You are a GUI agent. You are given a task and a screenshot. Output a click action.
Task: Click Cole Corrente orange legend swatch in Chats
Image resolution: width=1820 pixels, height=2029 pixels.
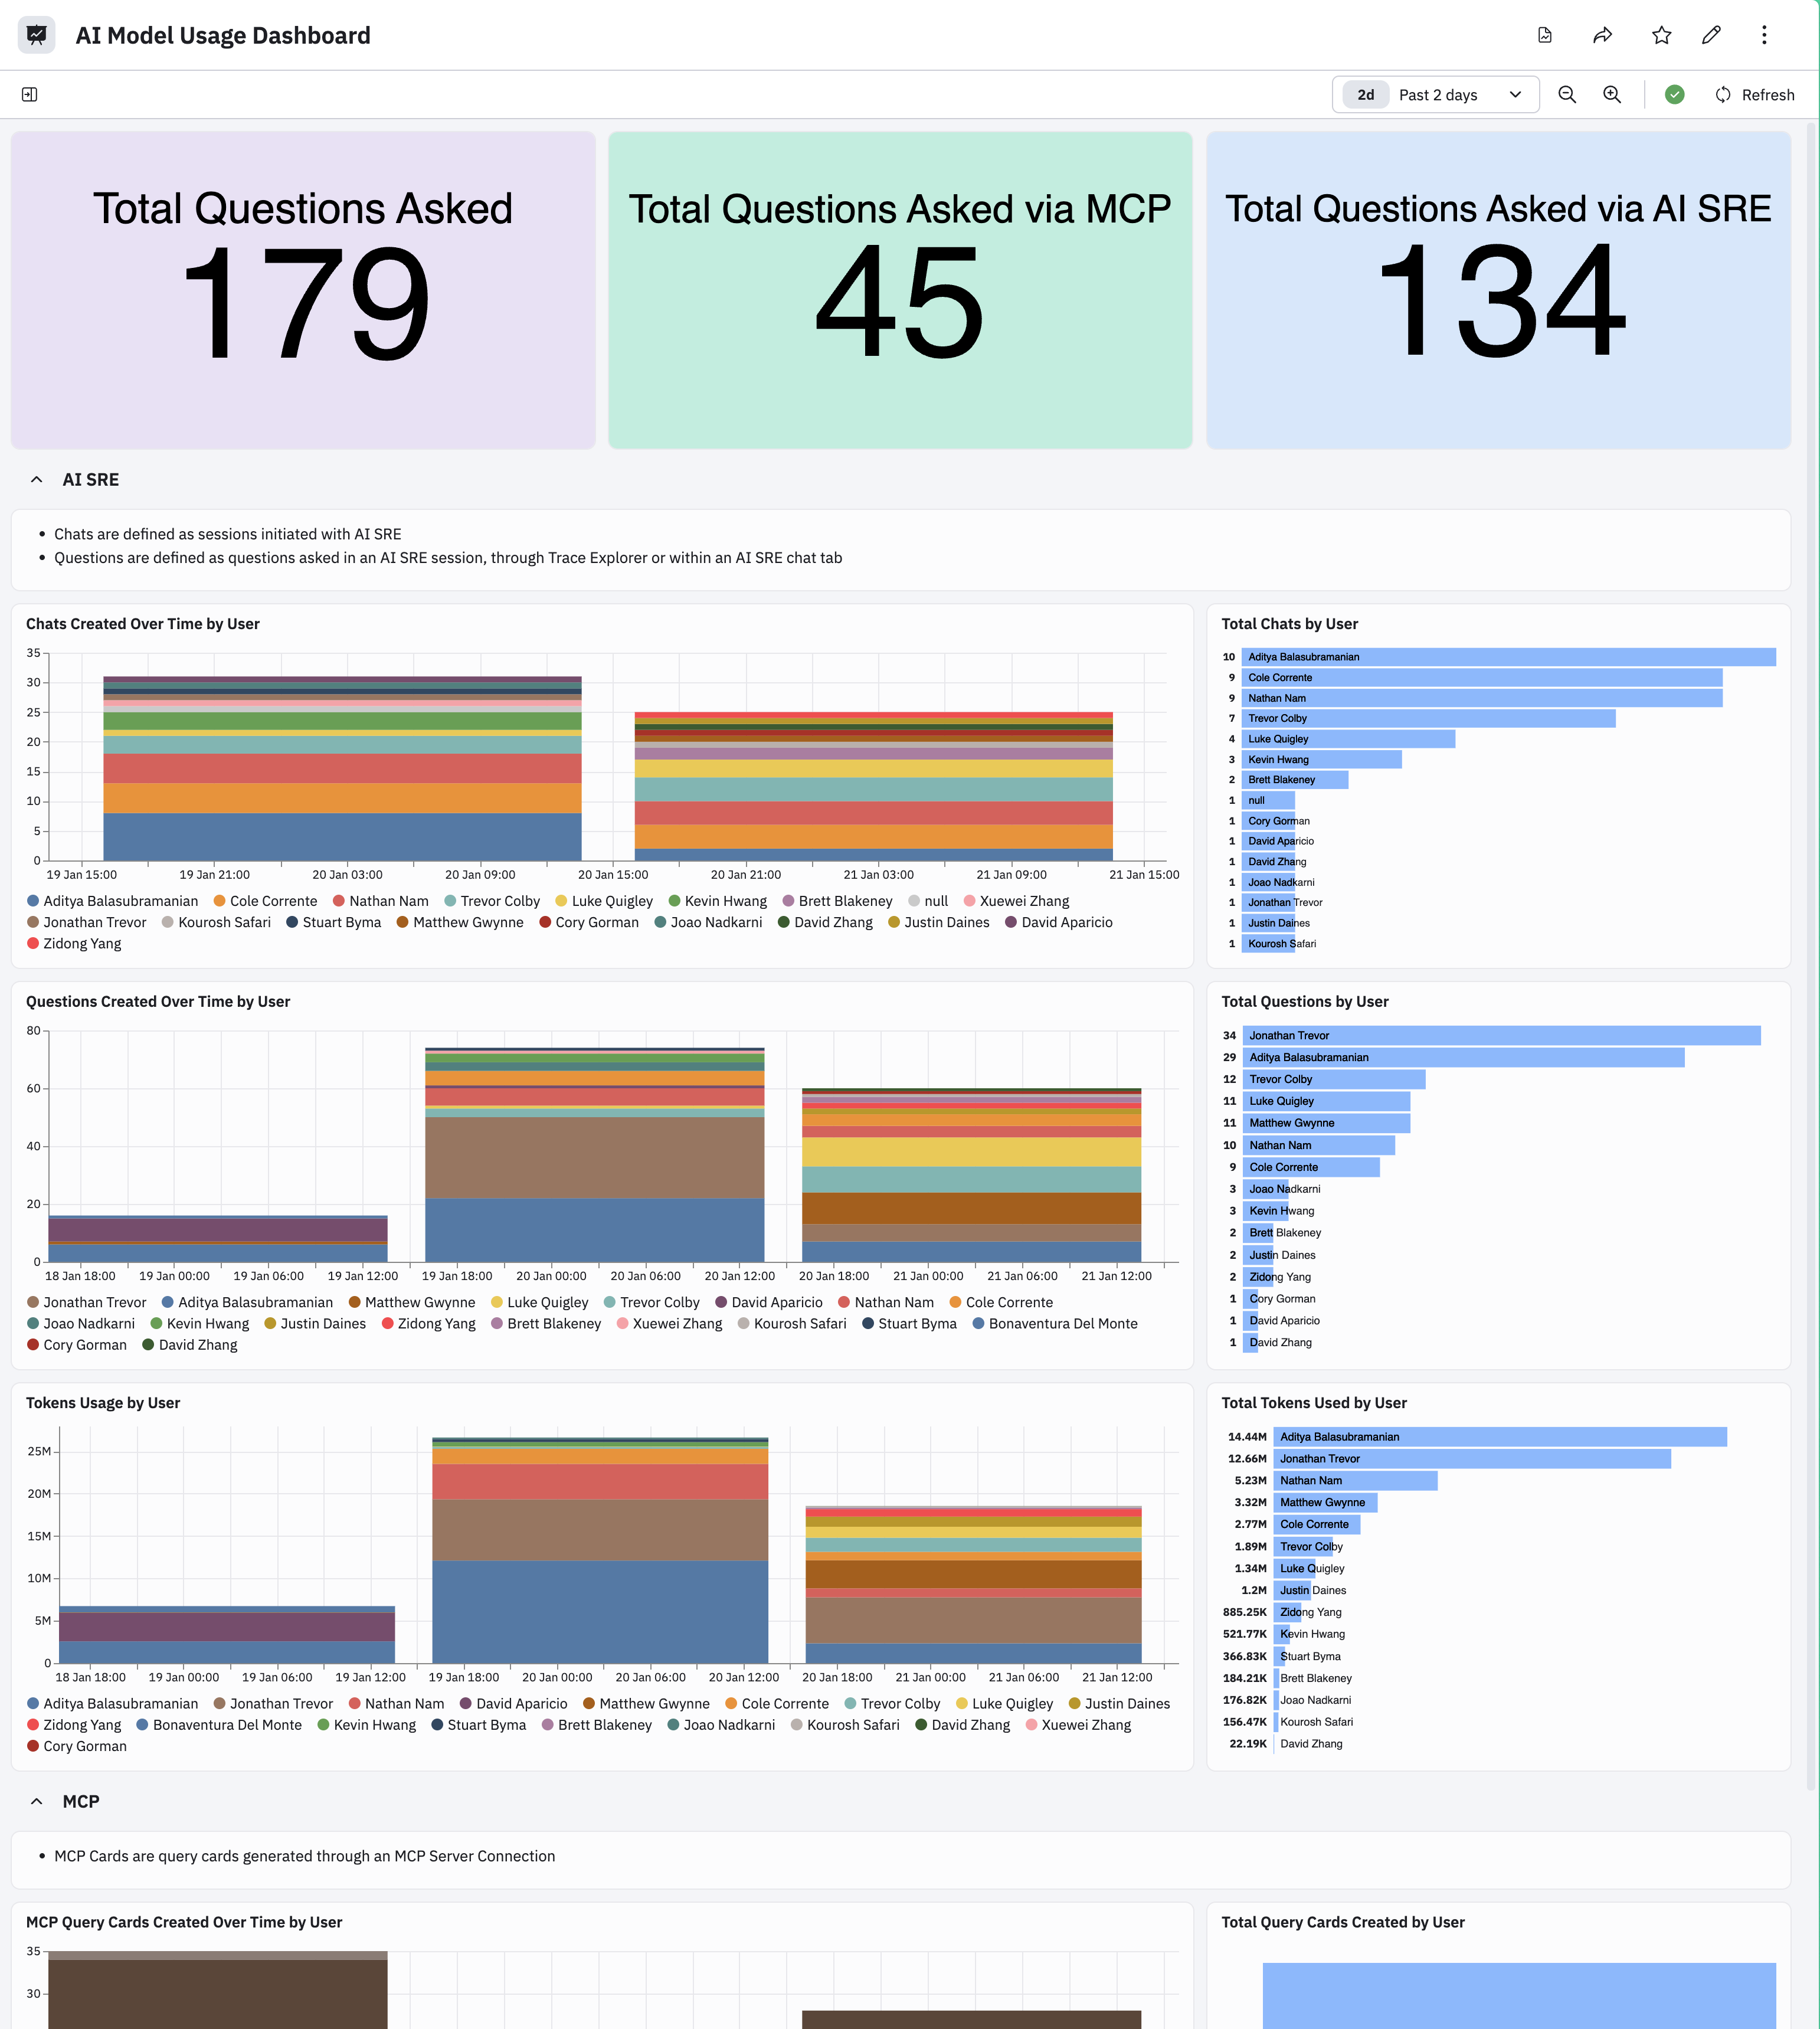coord(219,901)
